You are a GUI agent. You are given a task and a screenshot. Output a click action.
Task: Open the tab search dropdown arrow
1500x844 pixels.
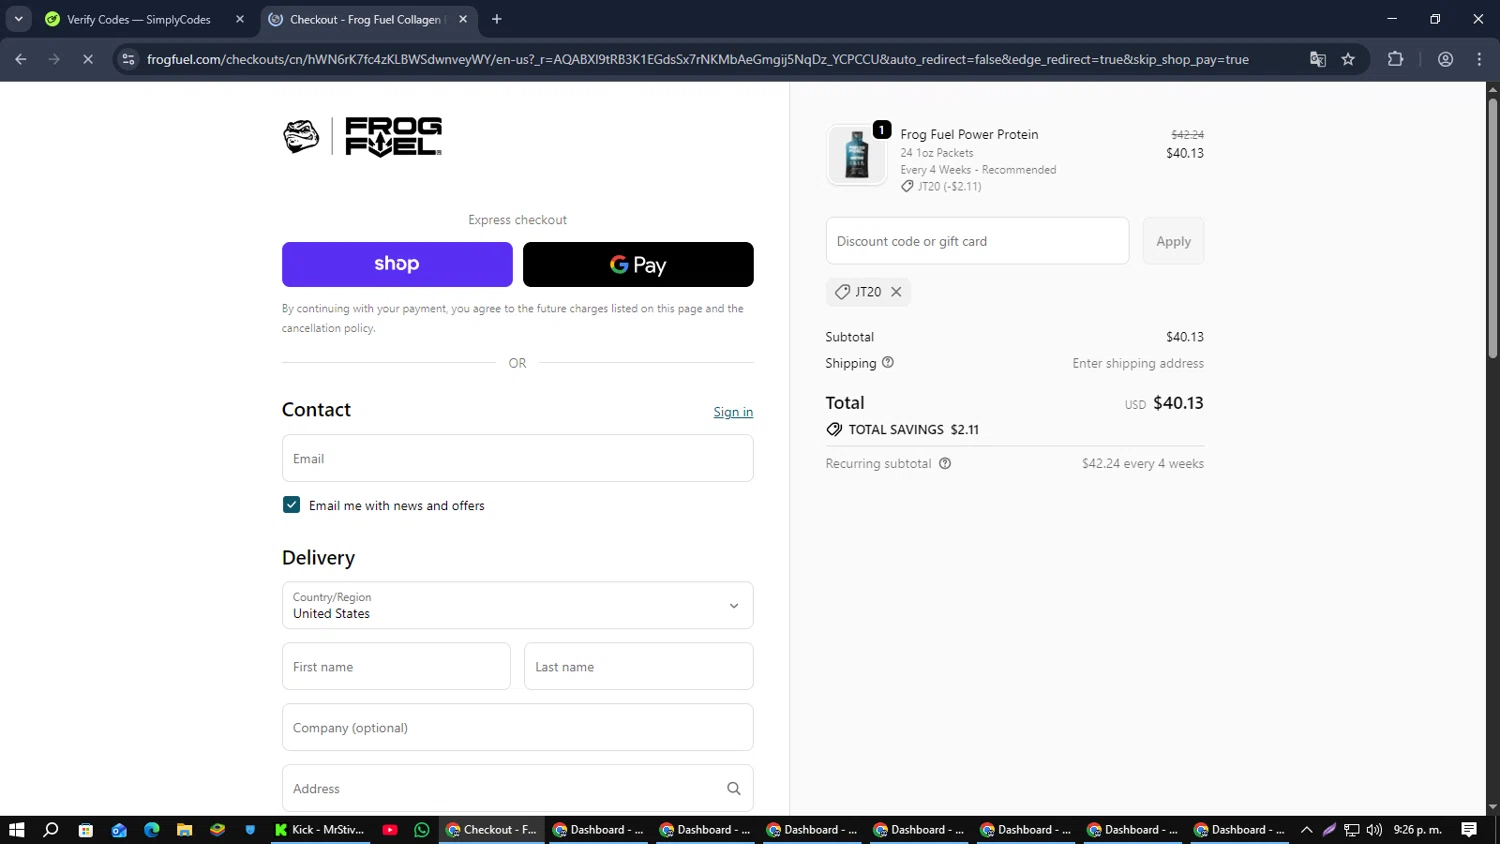[x=18, y=19]
